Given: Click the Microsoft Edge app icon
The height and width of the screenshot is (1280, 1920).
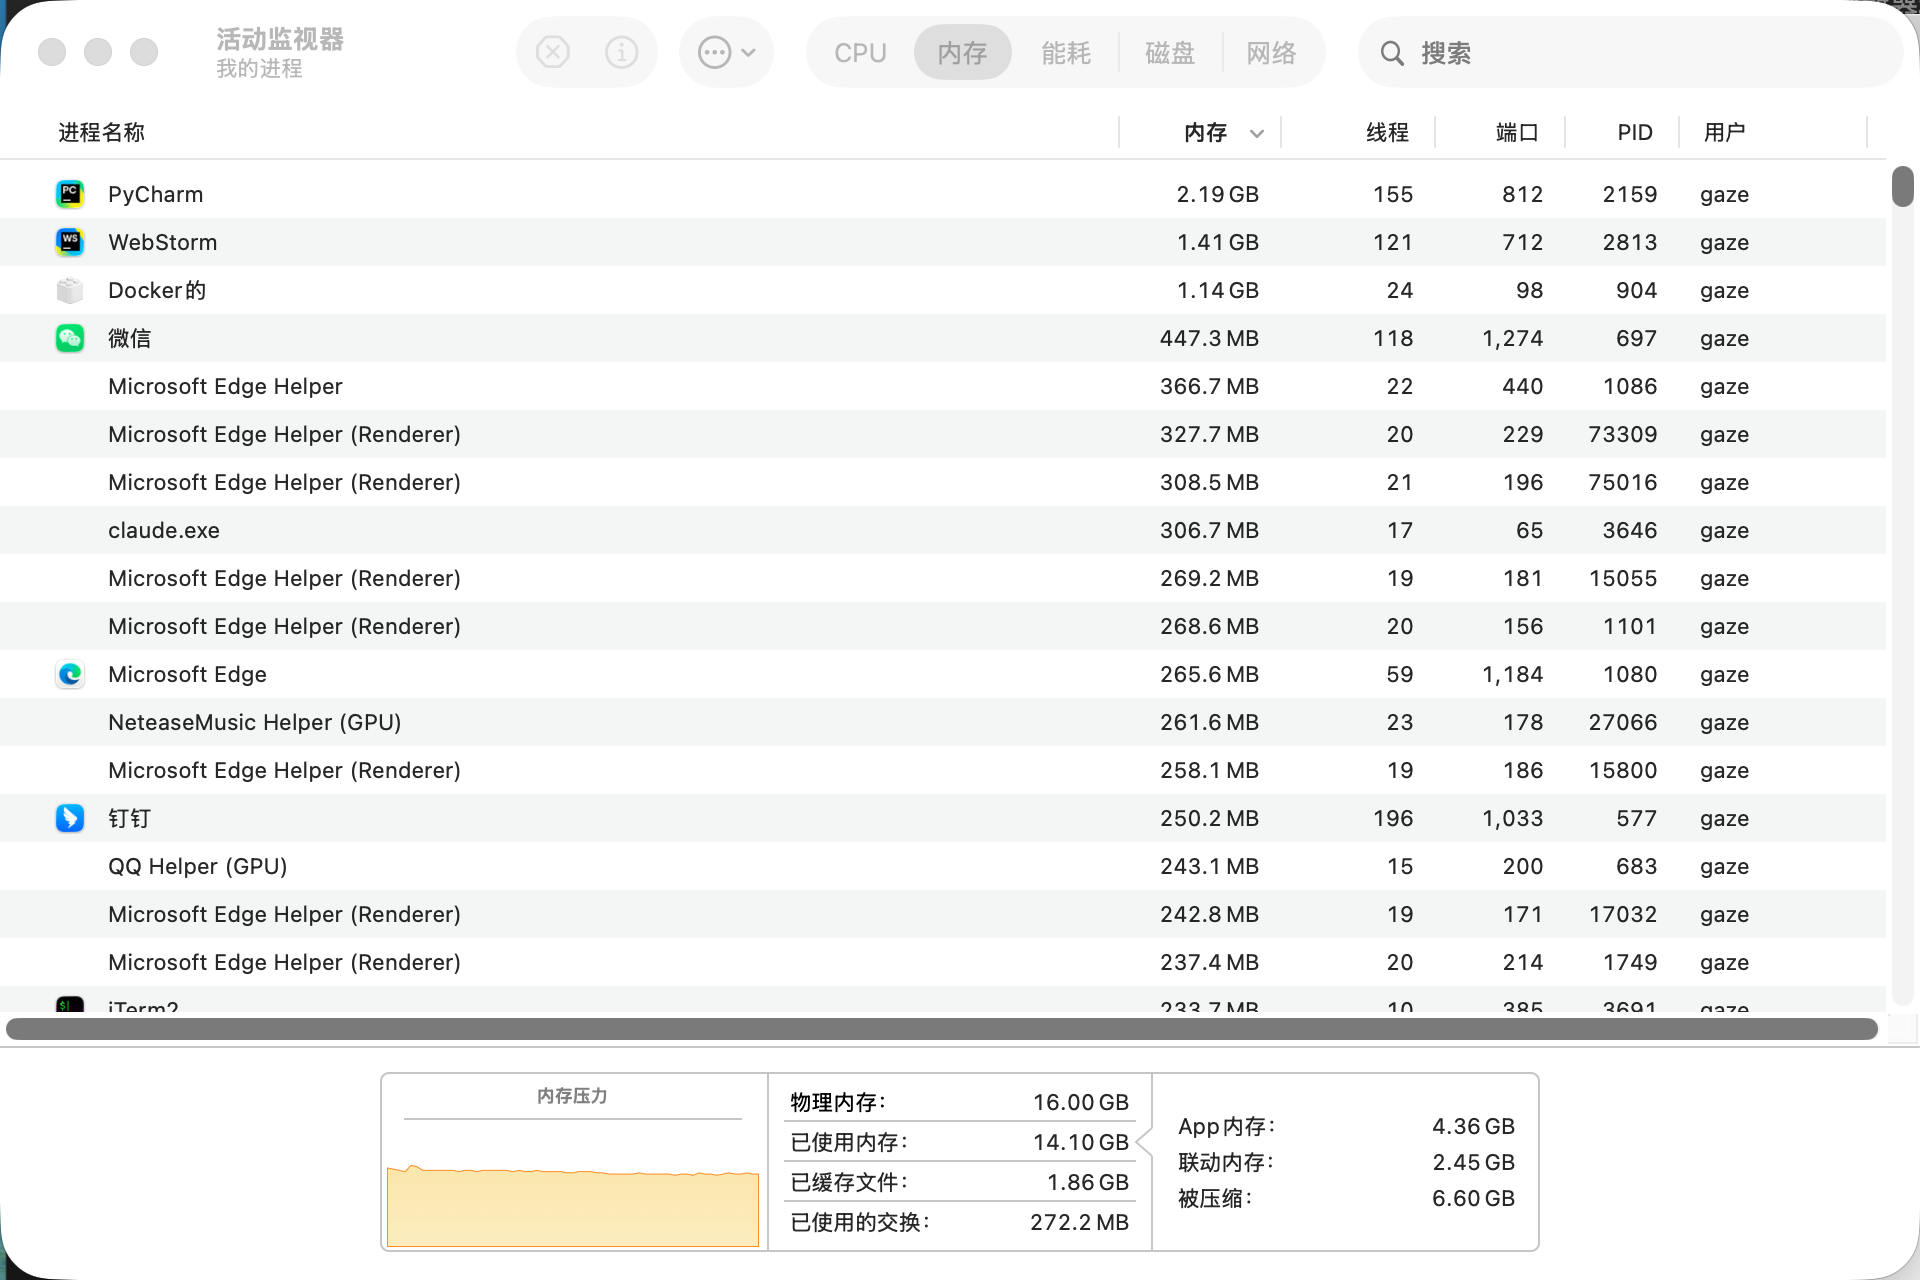Looking at the screenshot, I should (x=70, y=674).
